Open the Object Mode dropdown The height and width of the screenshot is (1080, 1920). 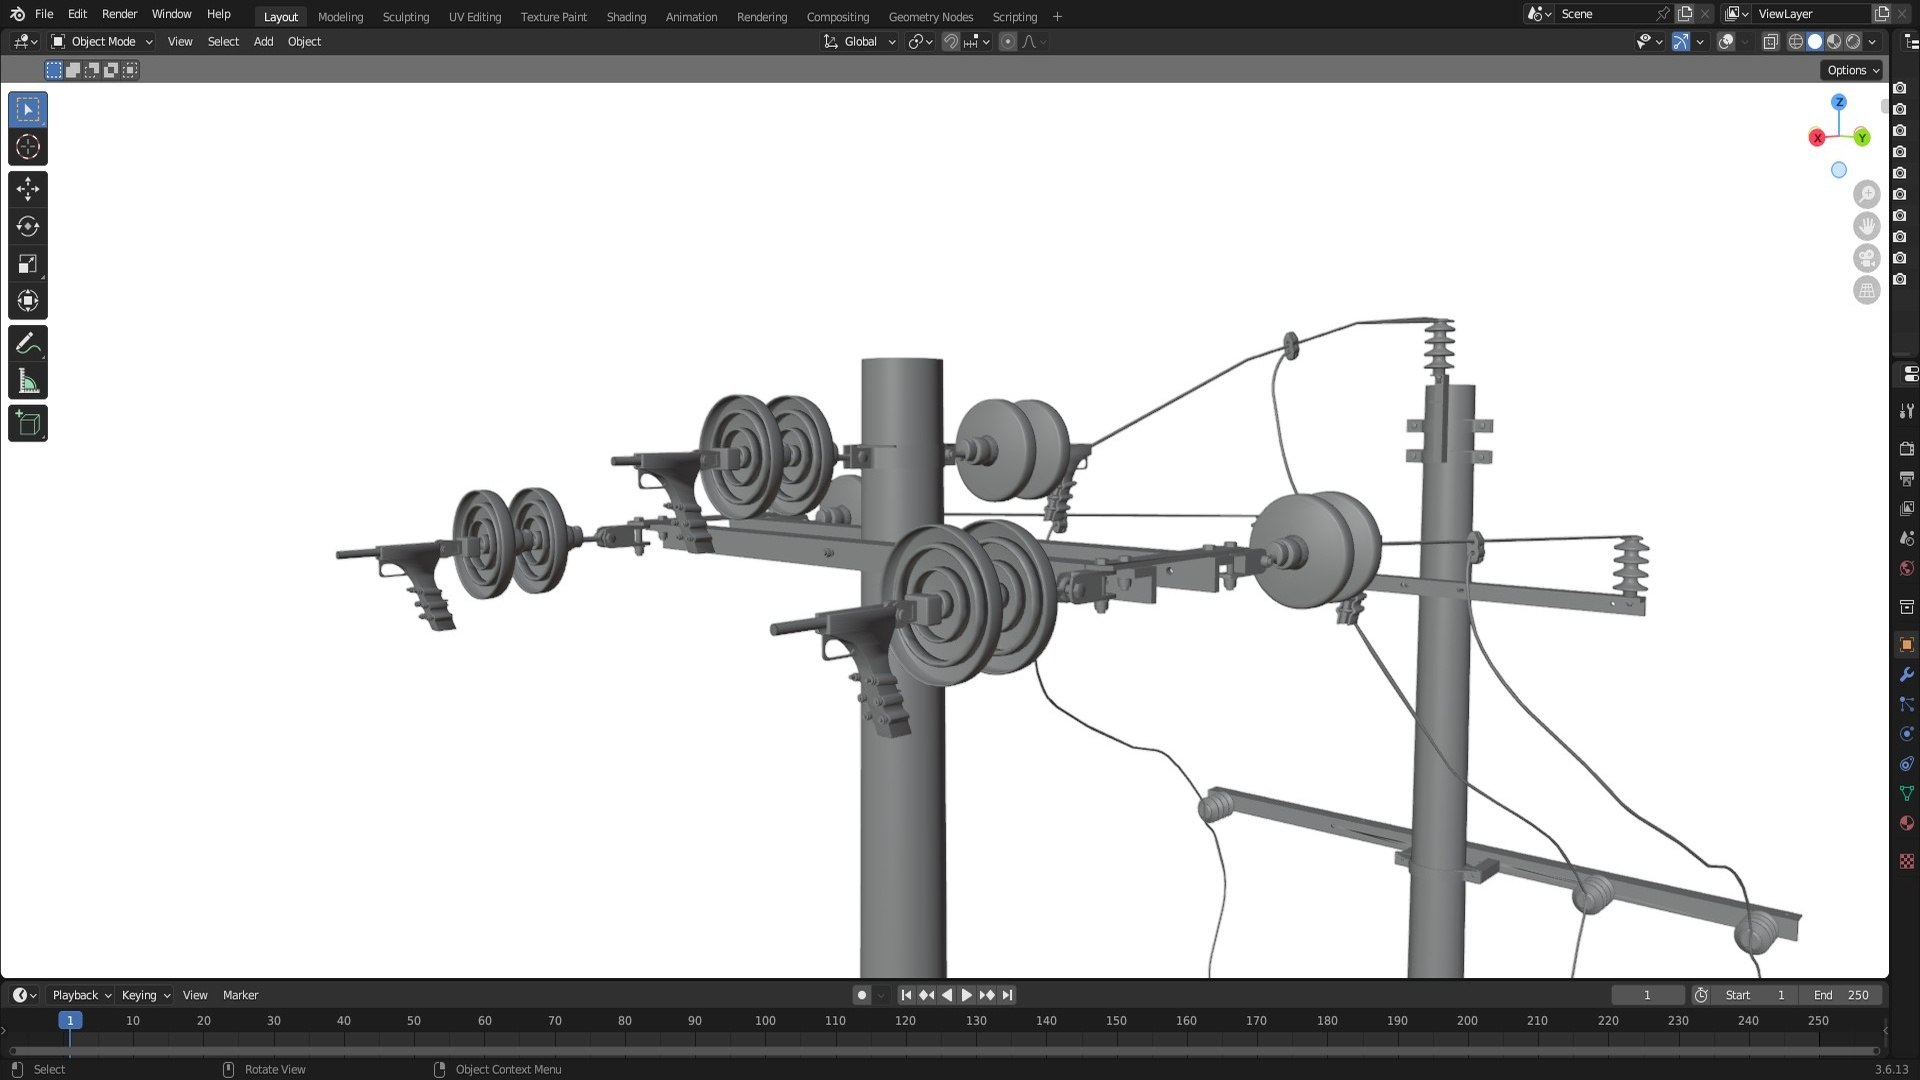click(102, 42)
